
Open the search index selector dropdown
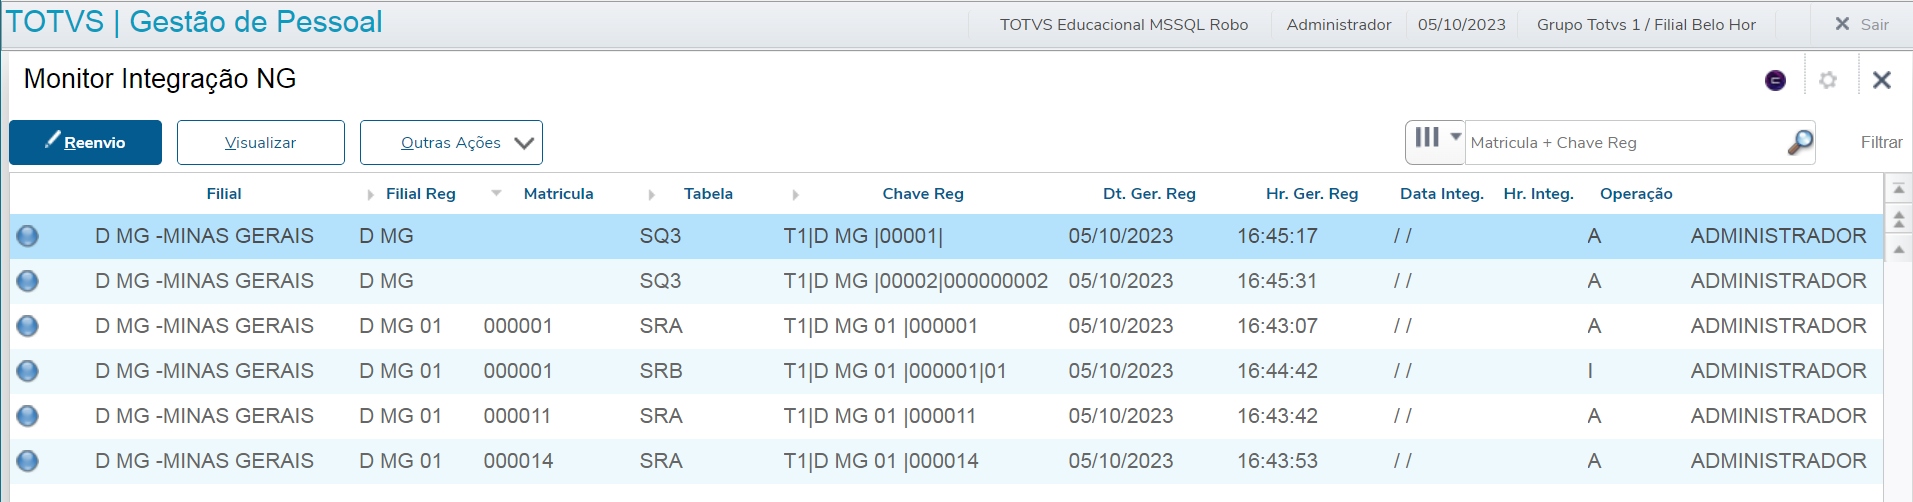click(x=1435, y=142)
